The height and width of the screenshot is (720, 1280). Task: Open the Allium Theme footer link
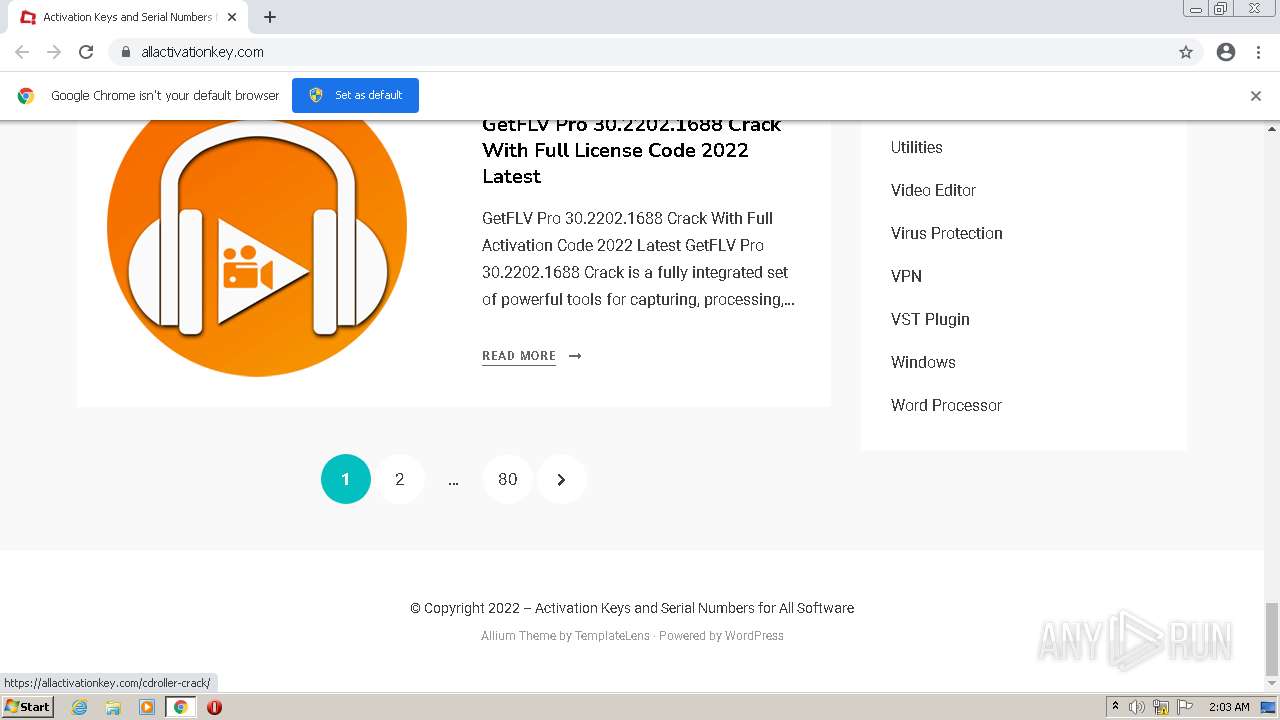pos(518,636)
